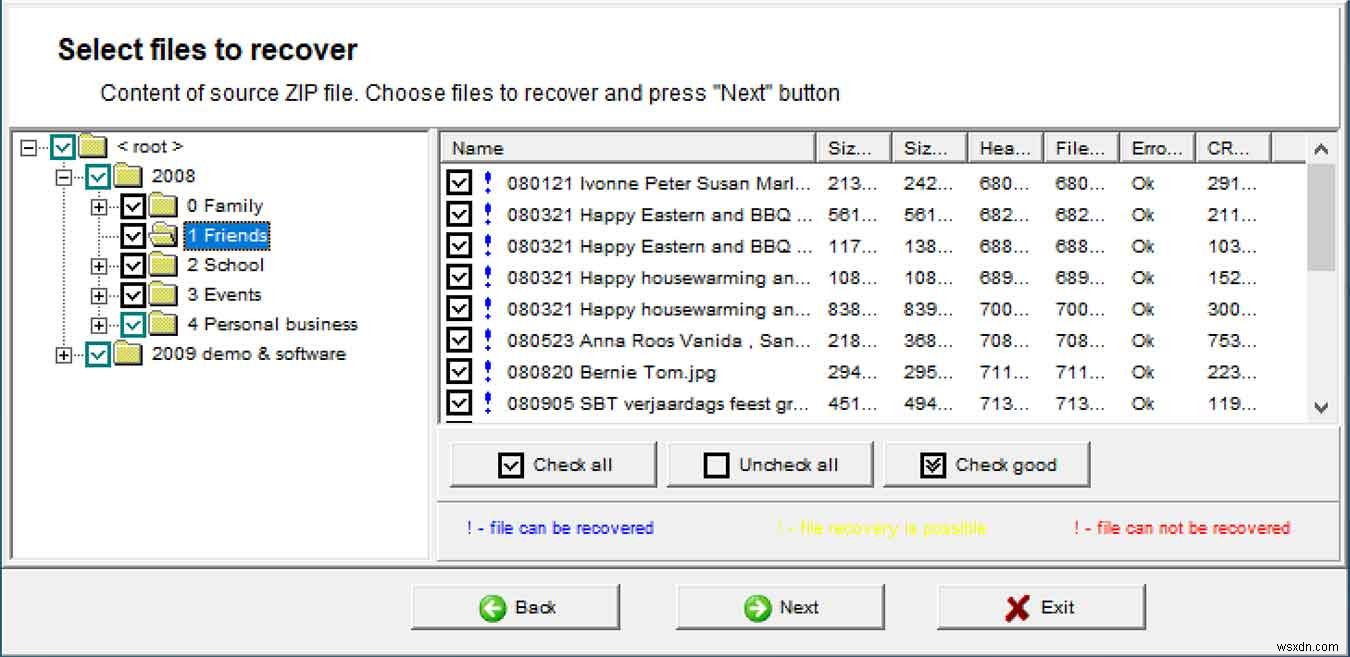
Task: Toggle the checkbox beside 080820 Bernie Tom.jpg
Action: click(x=459, y=372)
